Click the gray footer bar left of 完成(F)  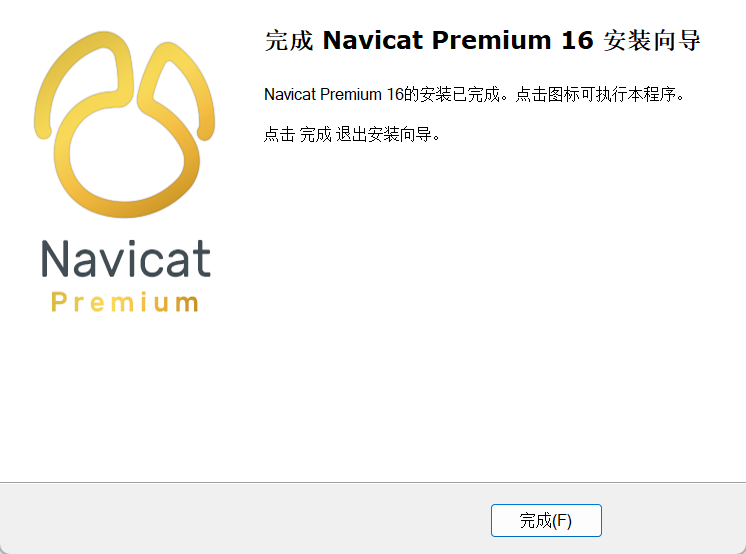pyautogui.click(x=245, y=519)
